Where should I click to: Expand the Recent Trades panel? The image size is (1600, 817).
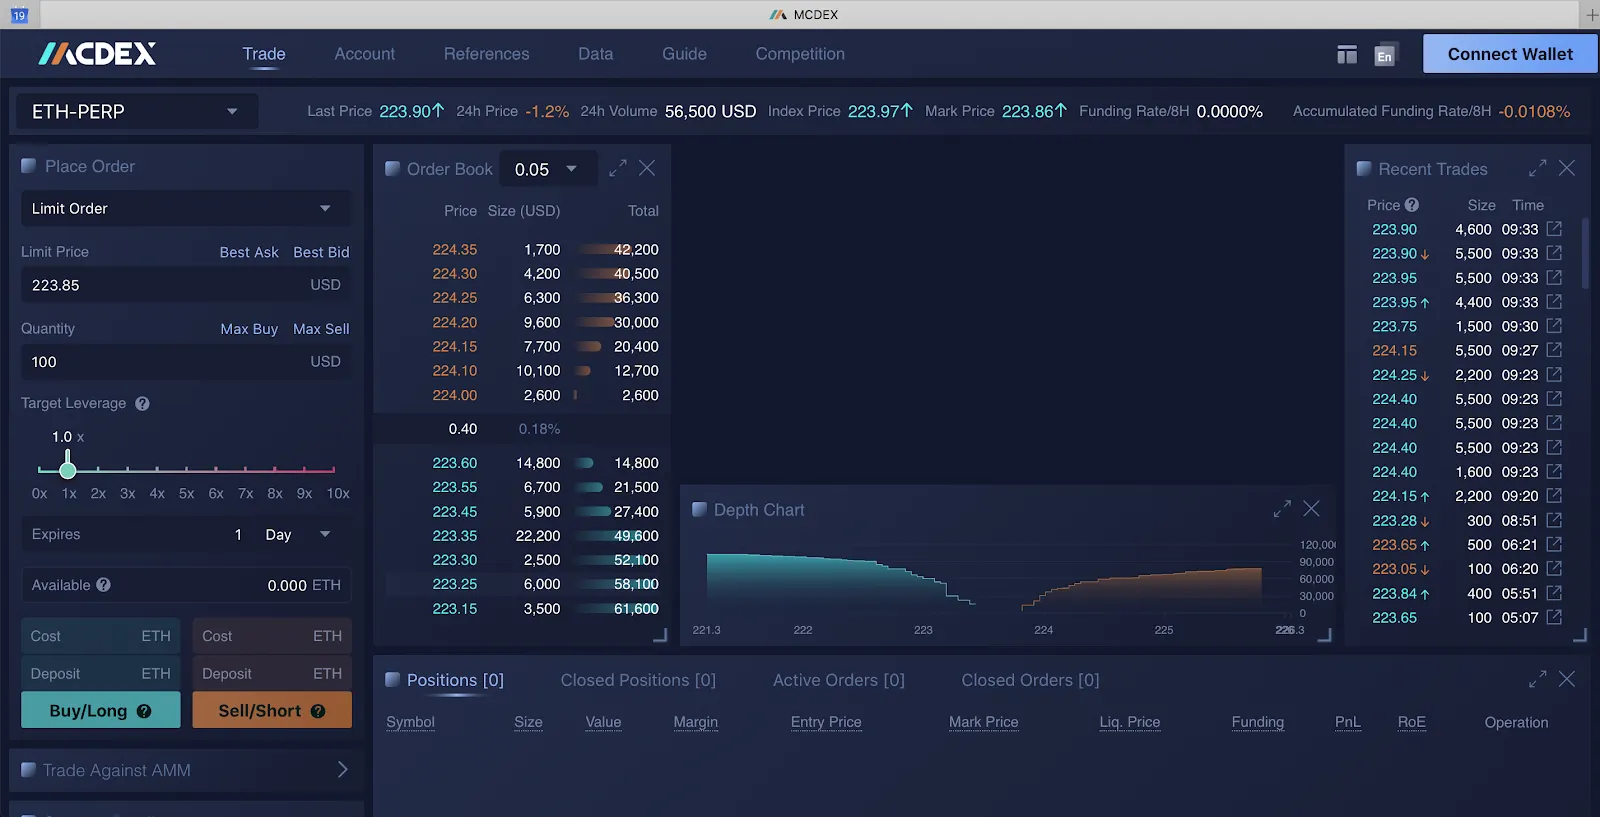pos(1537,168)
